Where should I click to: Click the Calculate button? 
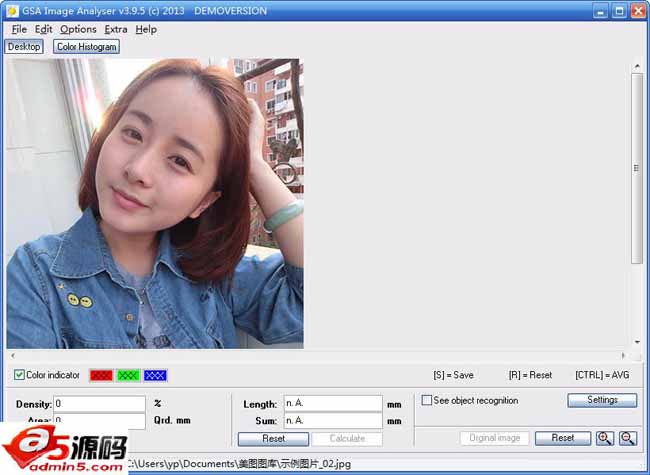click(x=347, y=439)
